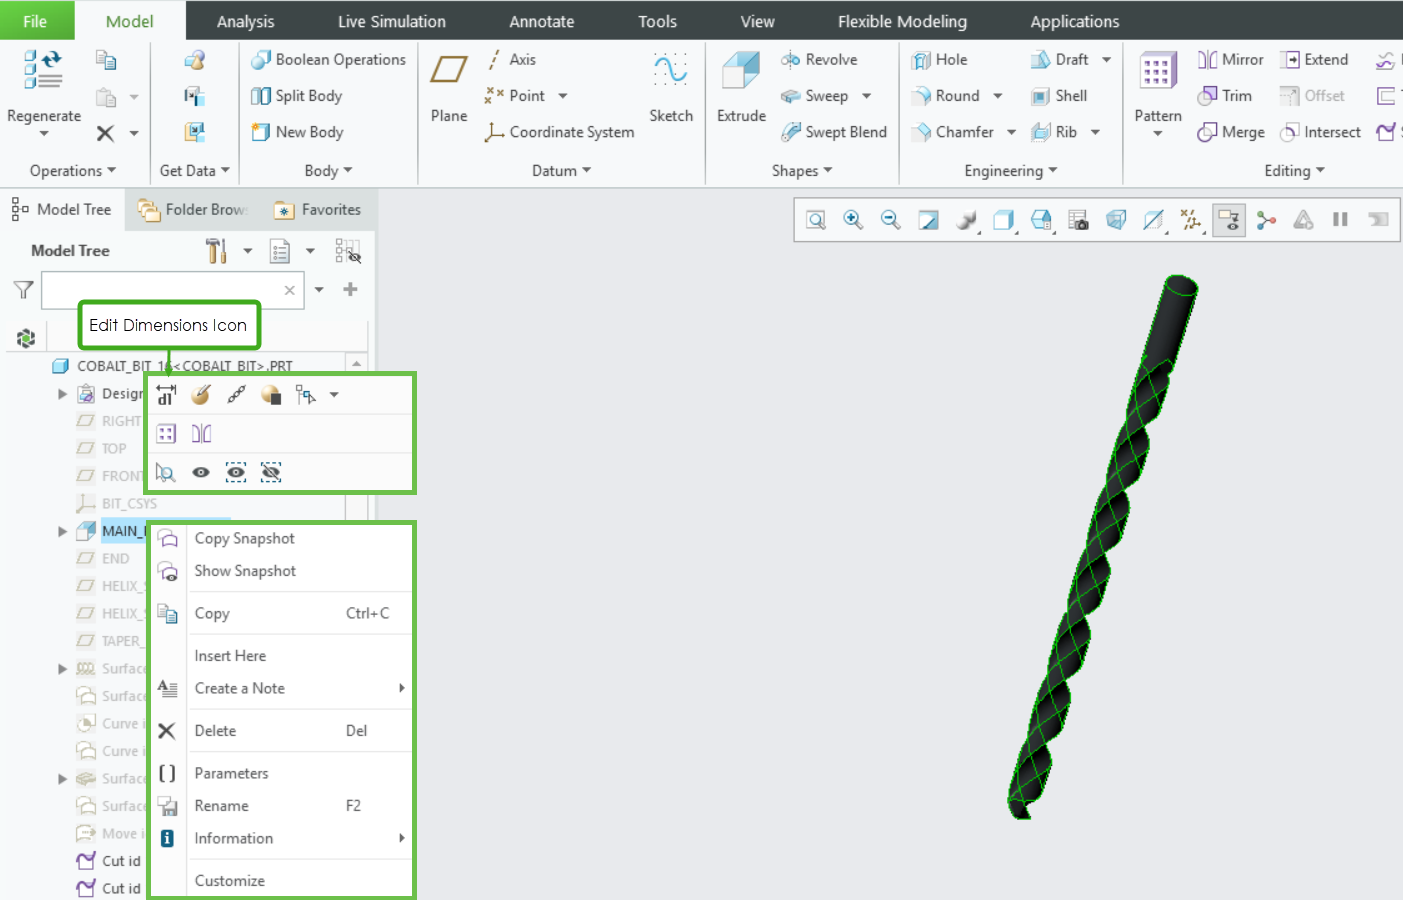Pause the live simulation in the view toolbar
This screenshot has height=900, width=1403.
pyautogui.click(x=1340, y=220)
